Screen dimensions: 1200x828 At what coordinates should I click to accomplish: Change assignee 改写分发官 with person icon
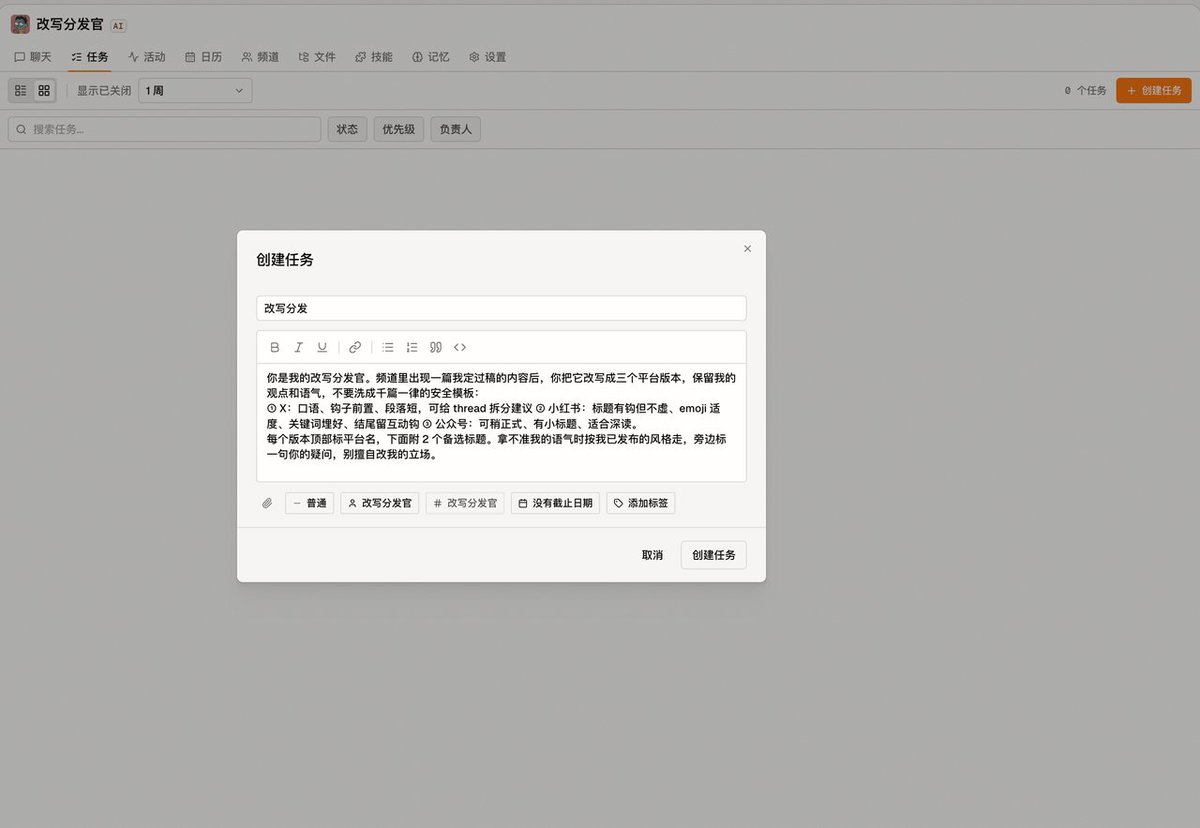click(380, 503)
